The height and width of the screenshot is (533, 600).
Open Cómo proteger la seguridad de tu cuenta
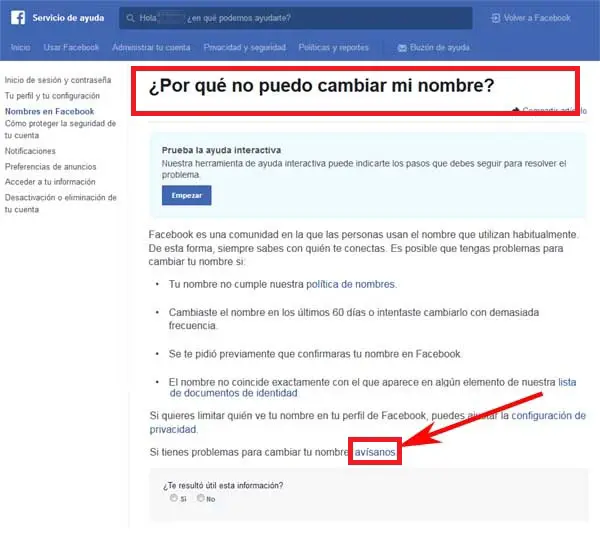coord(60,129)
